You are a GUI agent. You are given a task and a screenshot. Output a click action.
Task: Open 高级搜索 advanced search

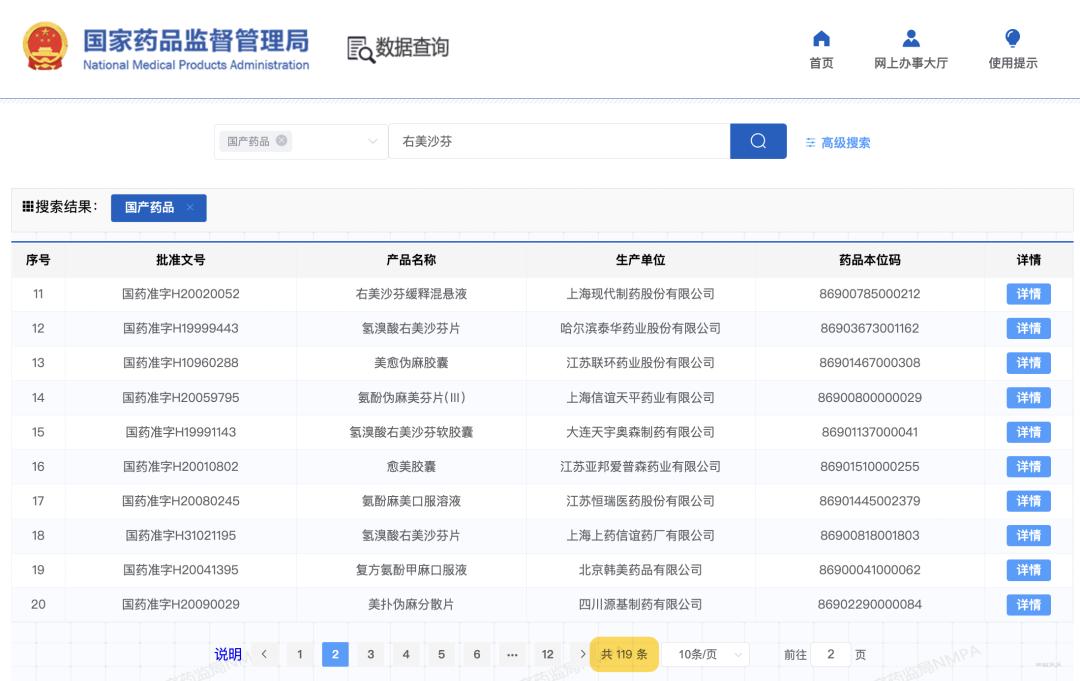847,142
